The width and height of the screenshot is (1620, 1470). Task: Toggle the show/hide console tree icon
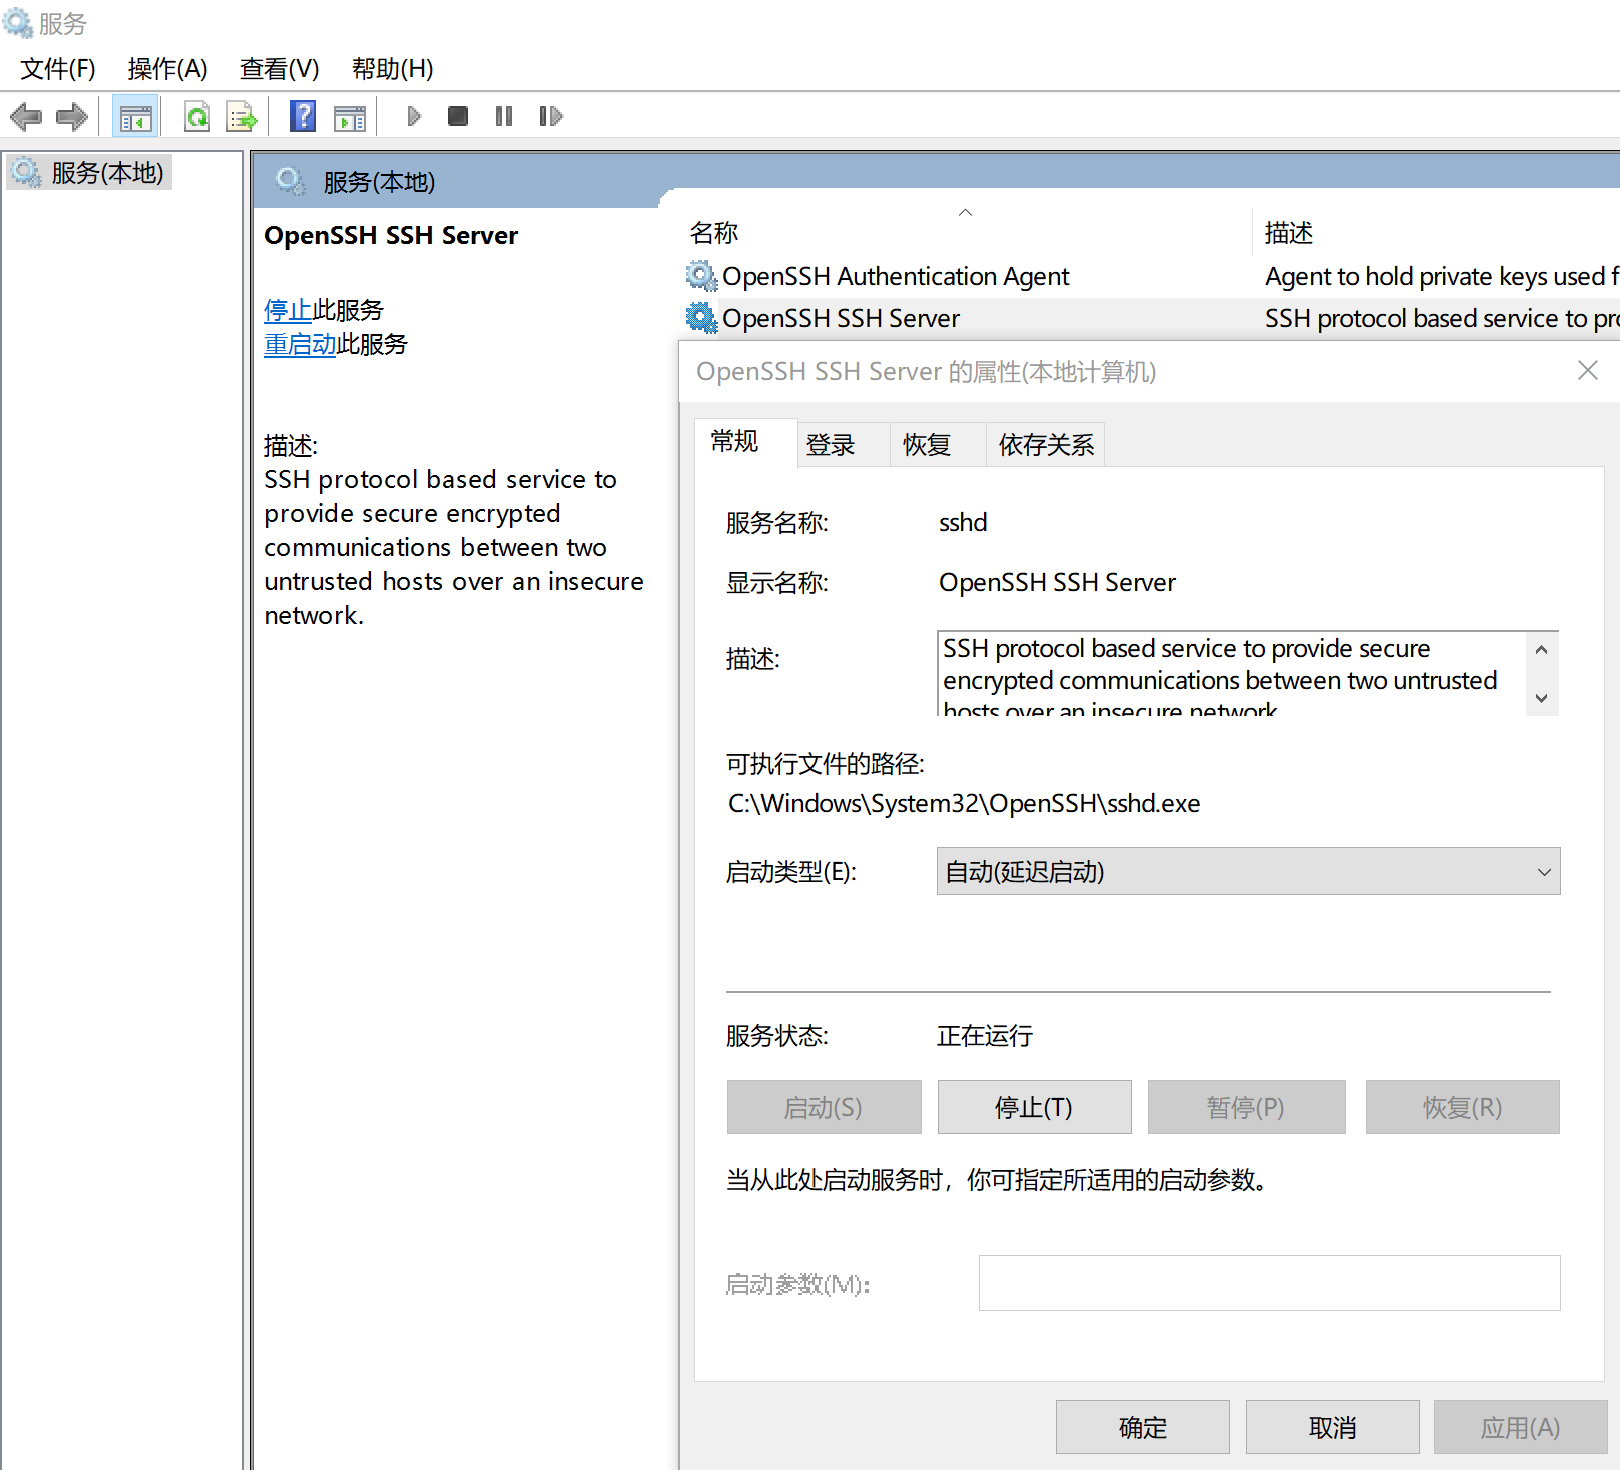pos(135,117)
